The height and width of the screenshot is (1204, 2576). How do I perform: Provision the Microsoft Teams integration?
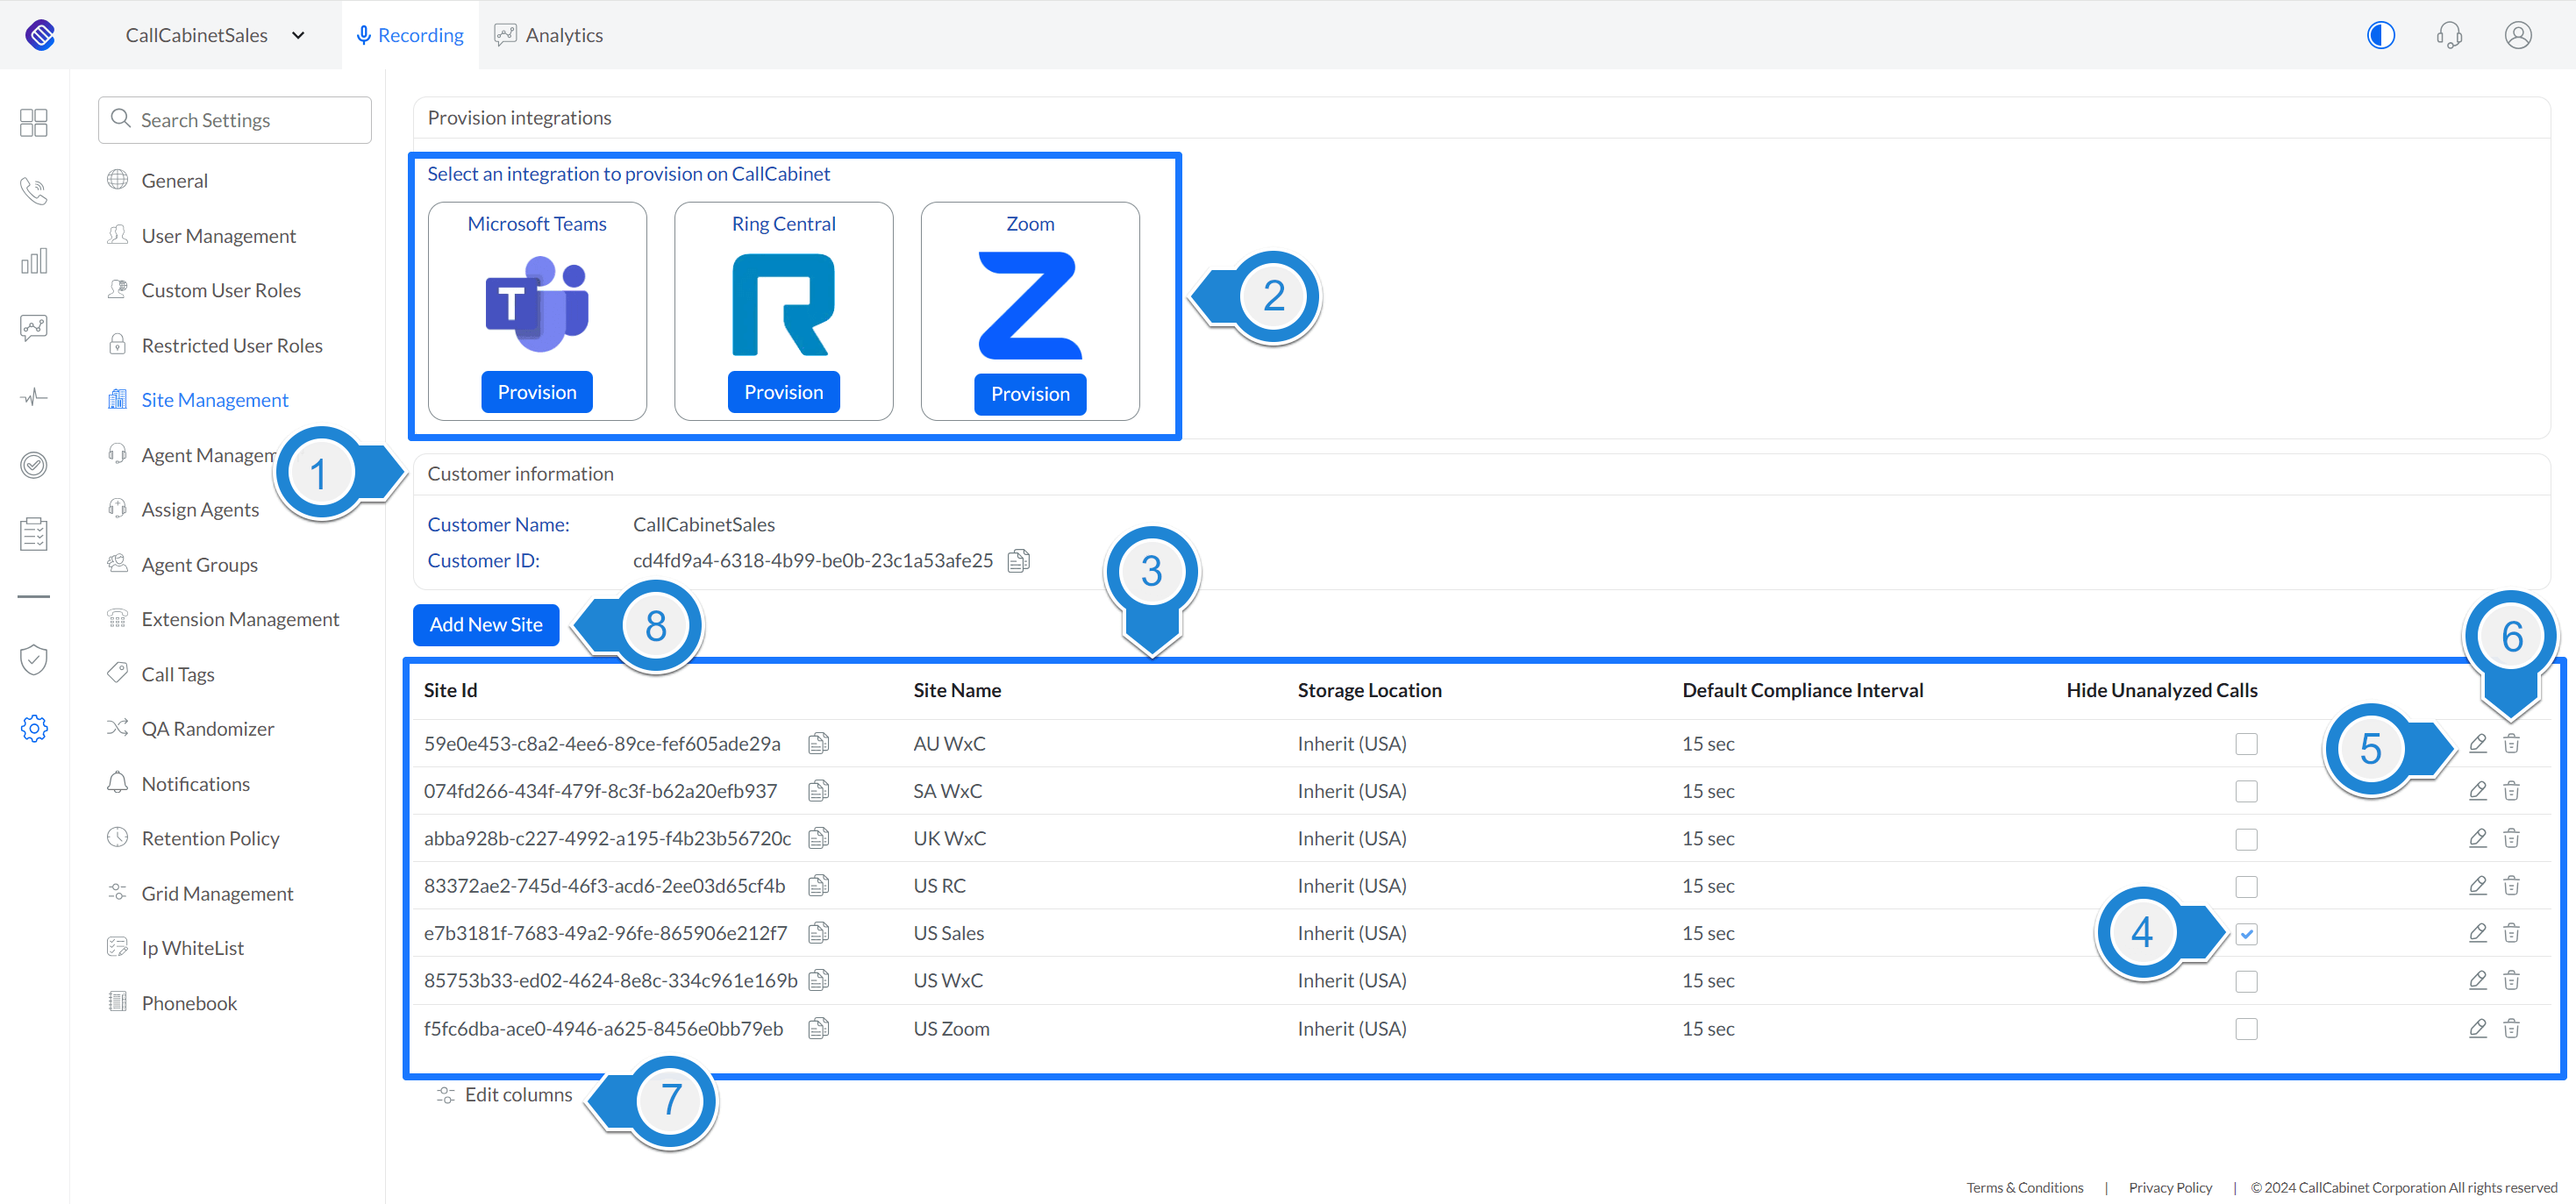coord(536,392)
